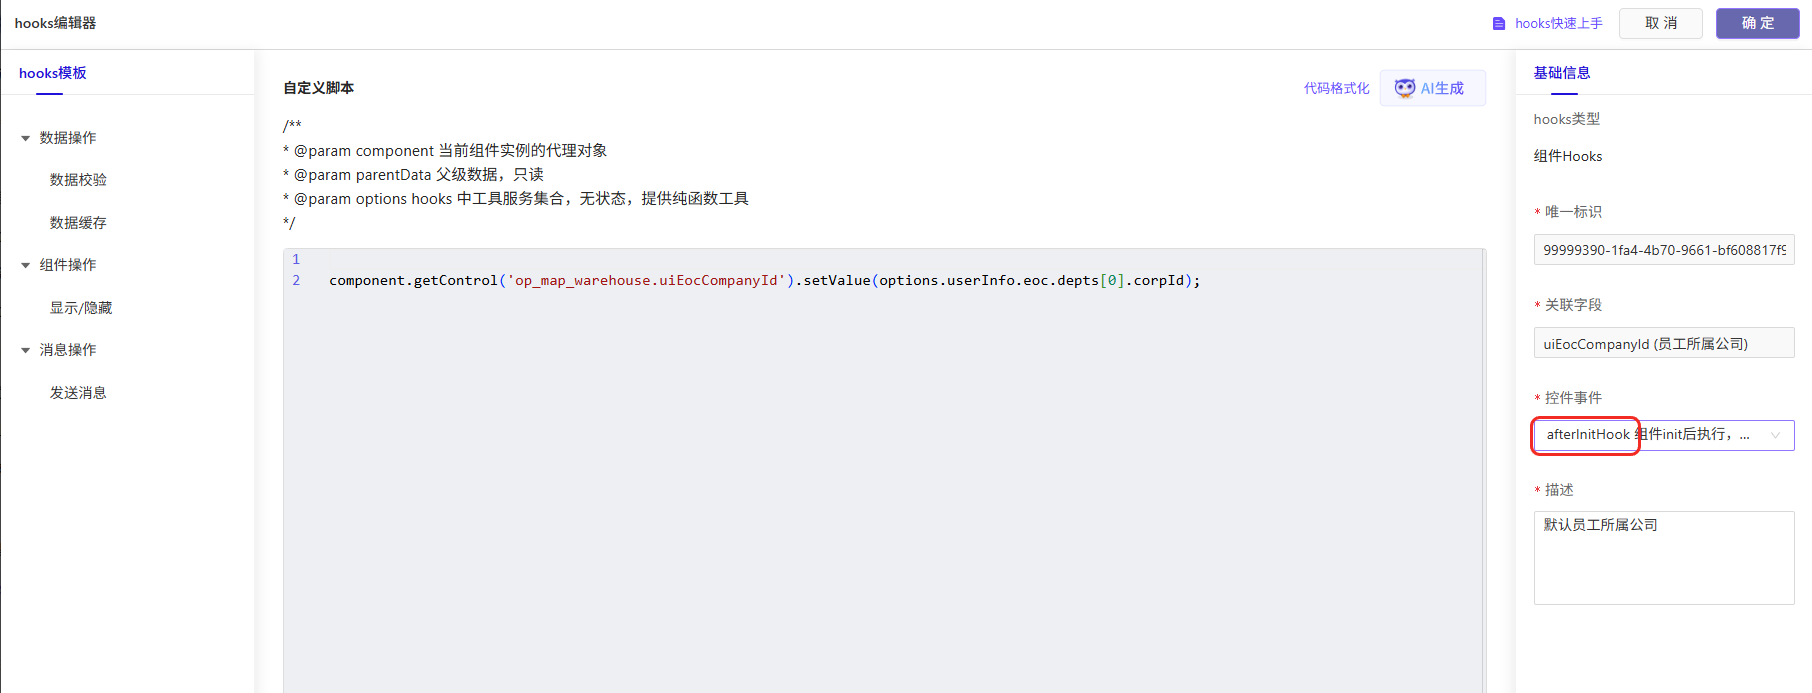Click line 2 in the code editor
Image resolution: width=1812 pixels, height=693 pixels.
tap(764, 281)
